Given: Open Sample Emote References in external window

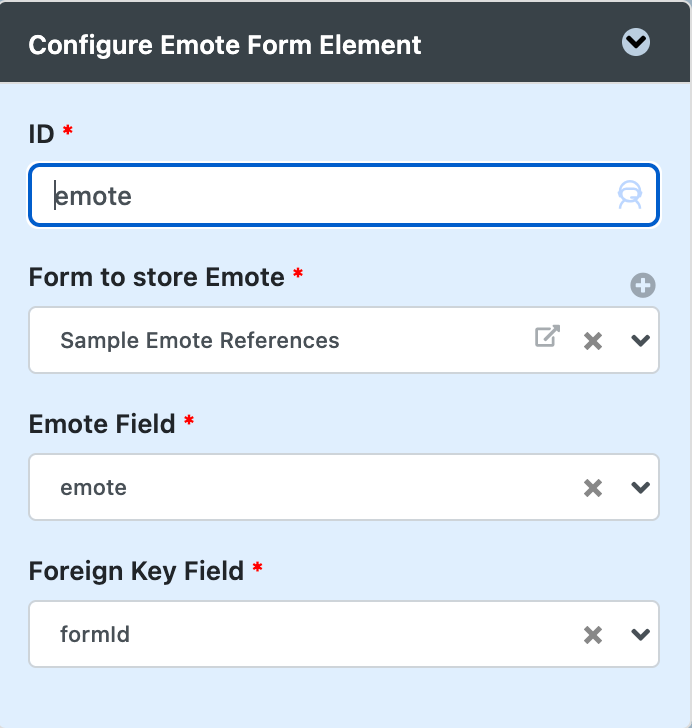Looking at the screenshot, I should (547, 336).
